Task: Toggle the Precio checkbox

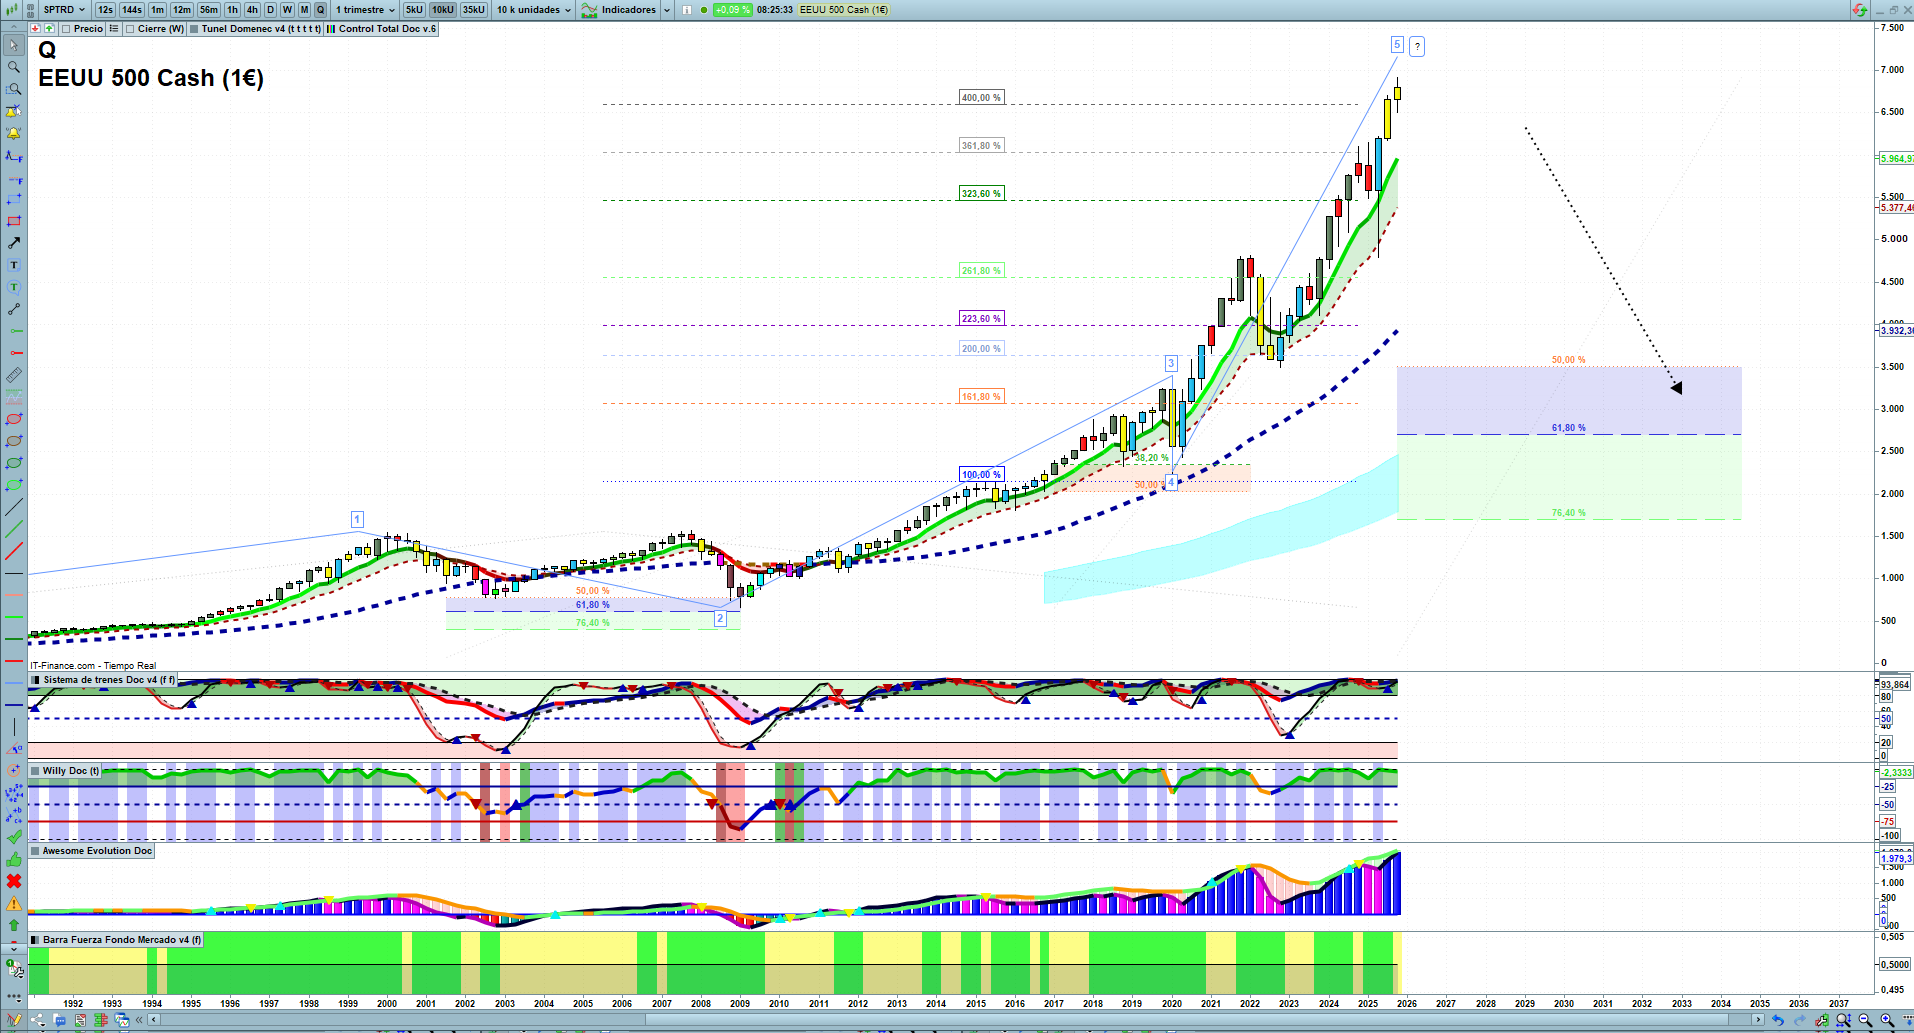Action: (x=66, y=29)
